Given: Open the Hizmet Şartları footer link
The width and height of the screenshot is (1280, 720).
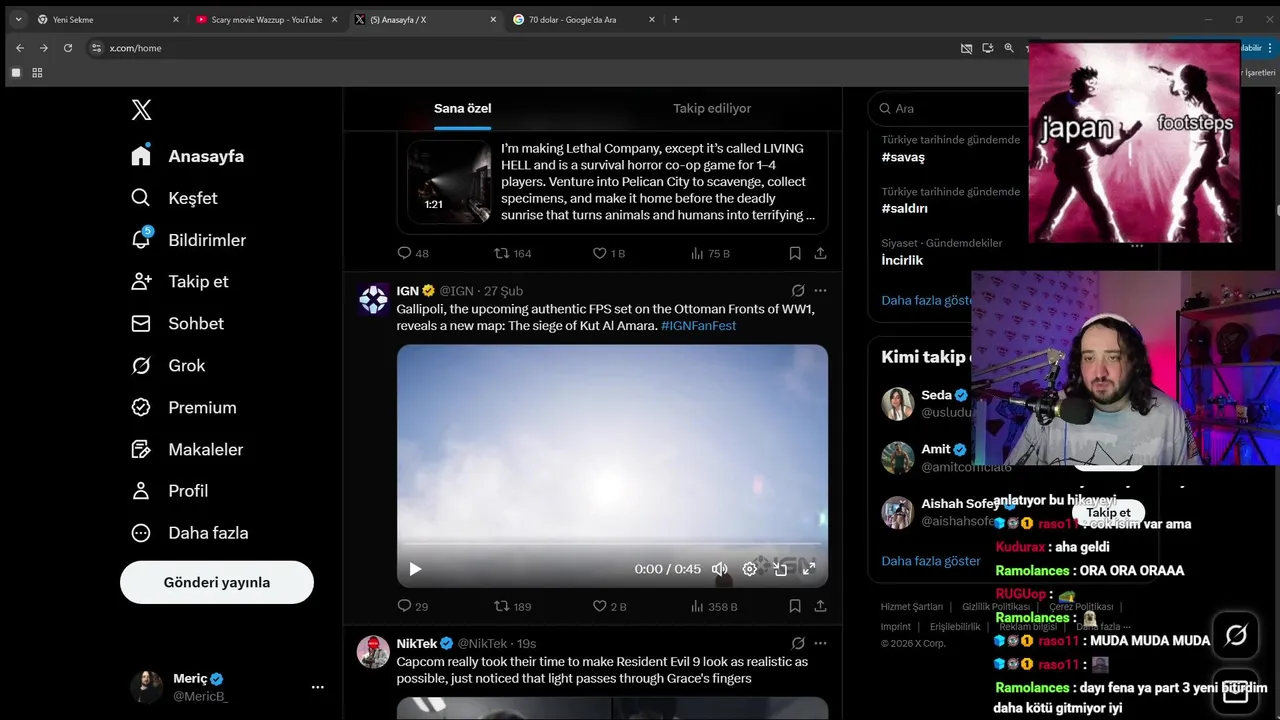Looking at the screenshot, I should click(912, 607).
